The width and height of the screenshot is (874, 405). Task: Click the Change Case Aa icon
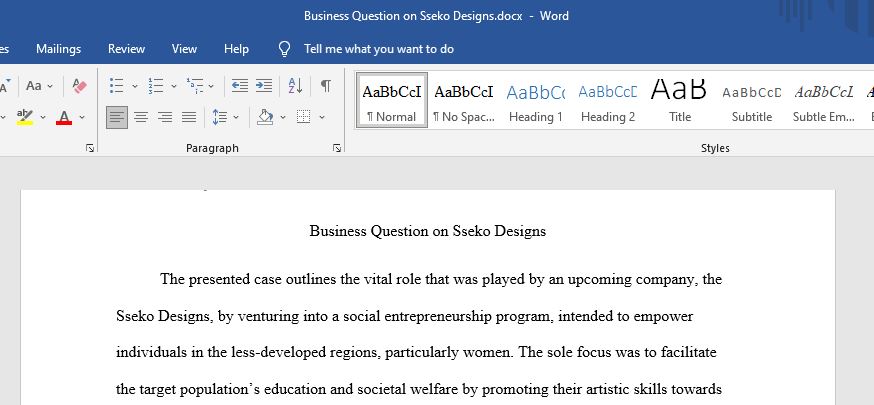[x=34, y=86]
